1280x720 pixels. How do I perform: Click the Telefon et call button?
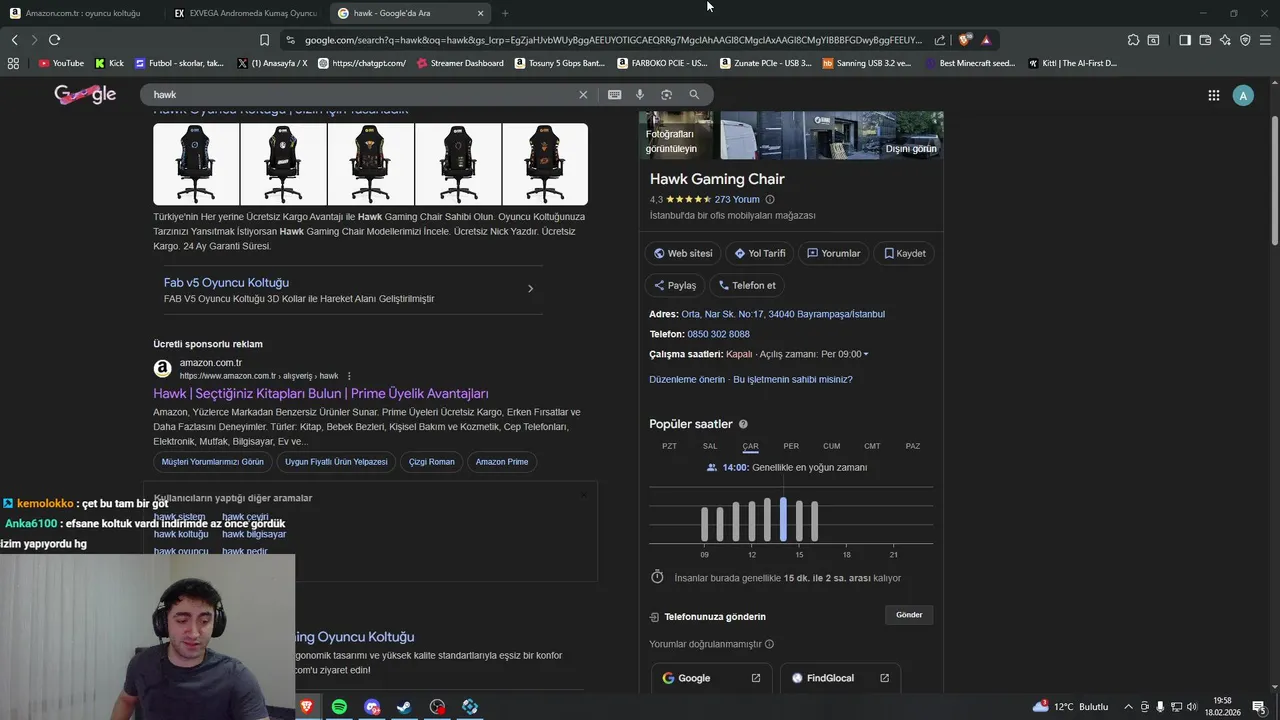747,285
